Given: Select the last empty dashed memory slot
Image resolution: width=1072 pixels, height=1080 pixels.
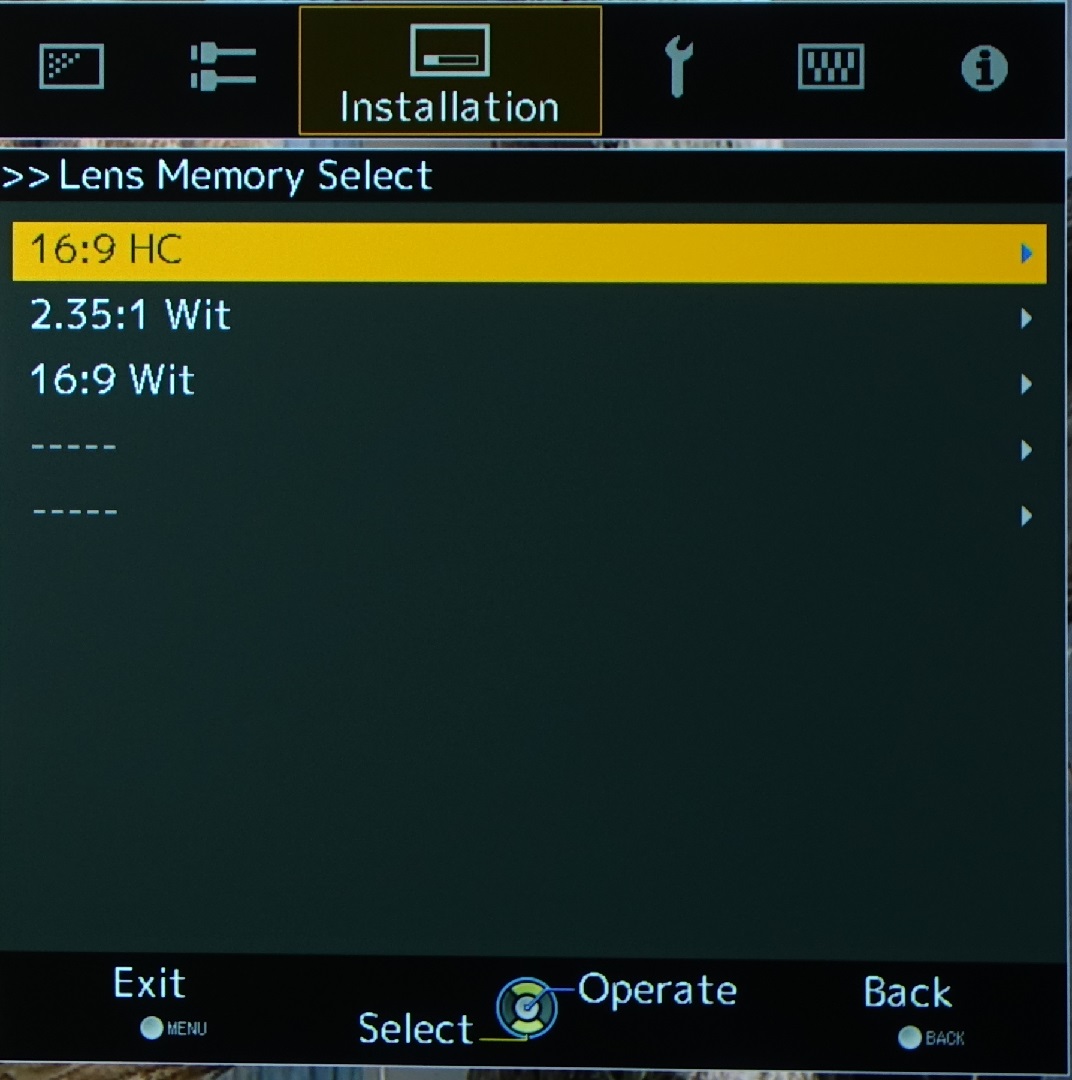Looking at the screenshot, I should (x=529, y=513).
